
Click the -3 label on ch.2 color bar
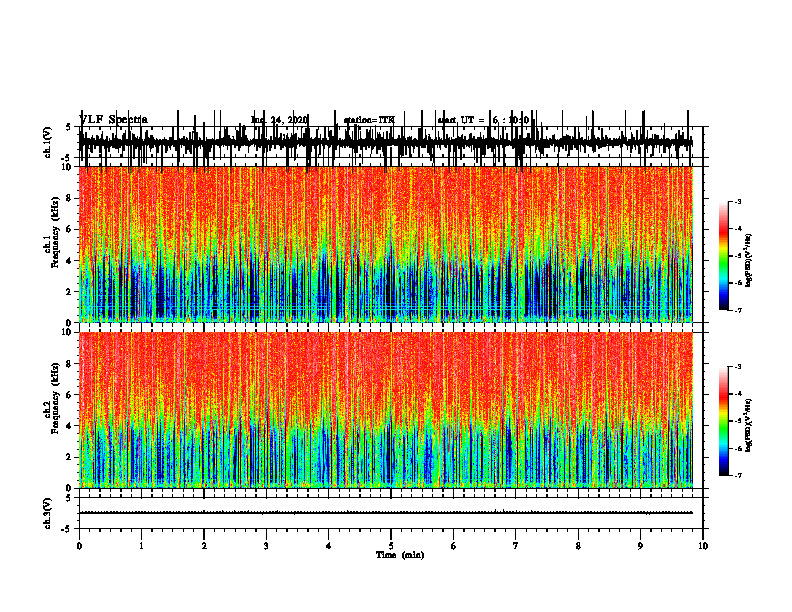pyautogui.click(x=737, y=367)
